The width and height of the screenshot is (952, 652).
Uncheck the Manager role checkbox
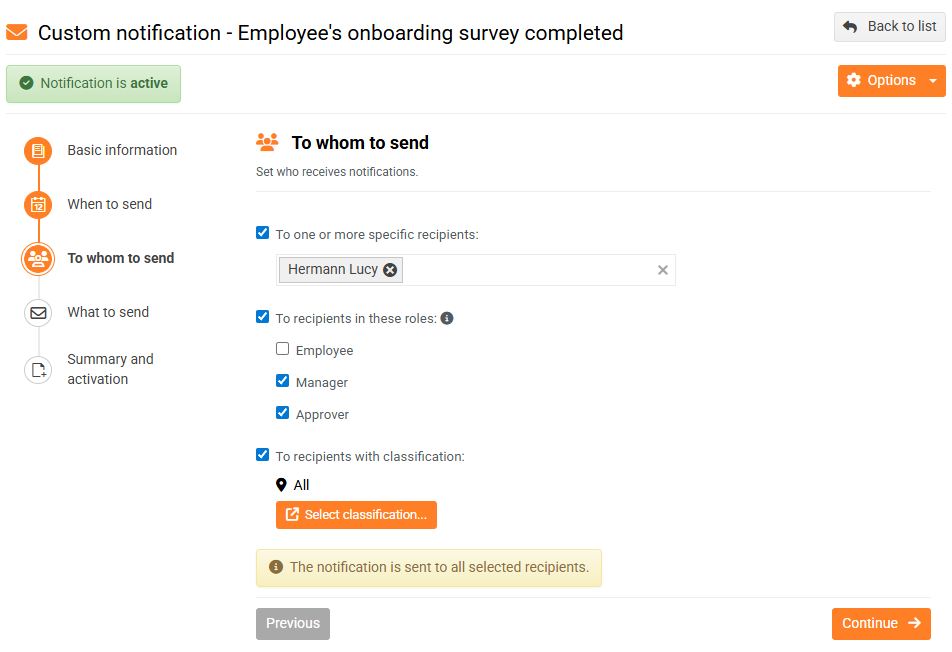283,382
